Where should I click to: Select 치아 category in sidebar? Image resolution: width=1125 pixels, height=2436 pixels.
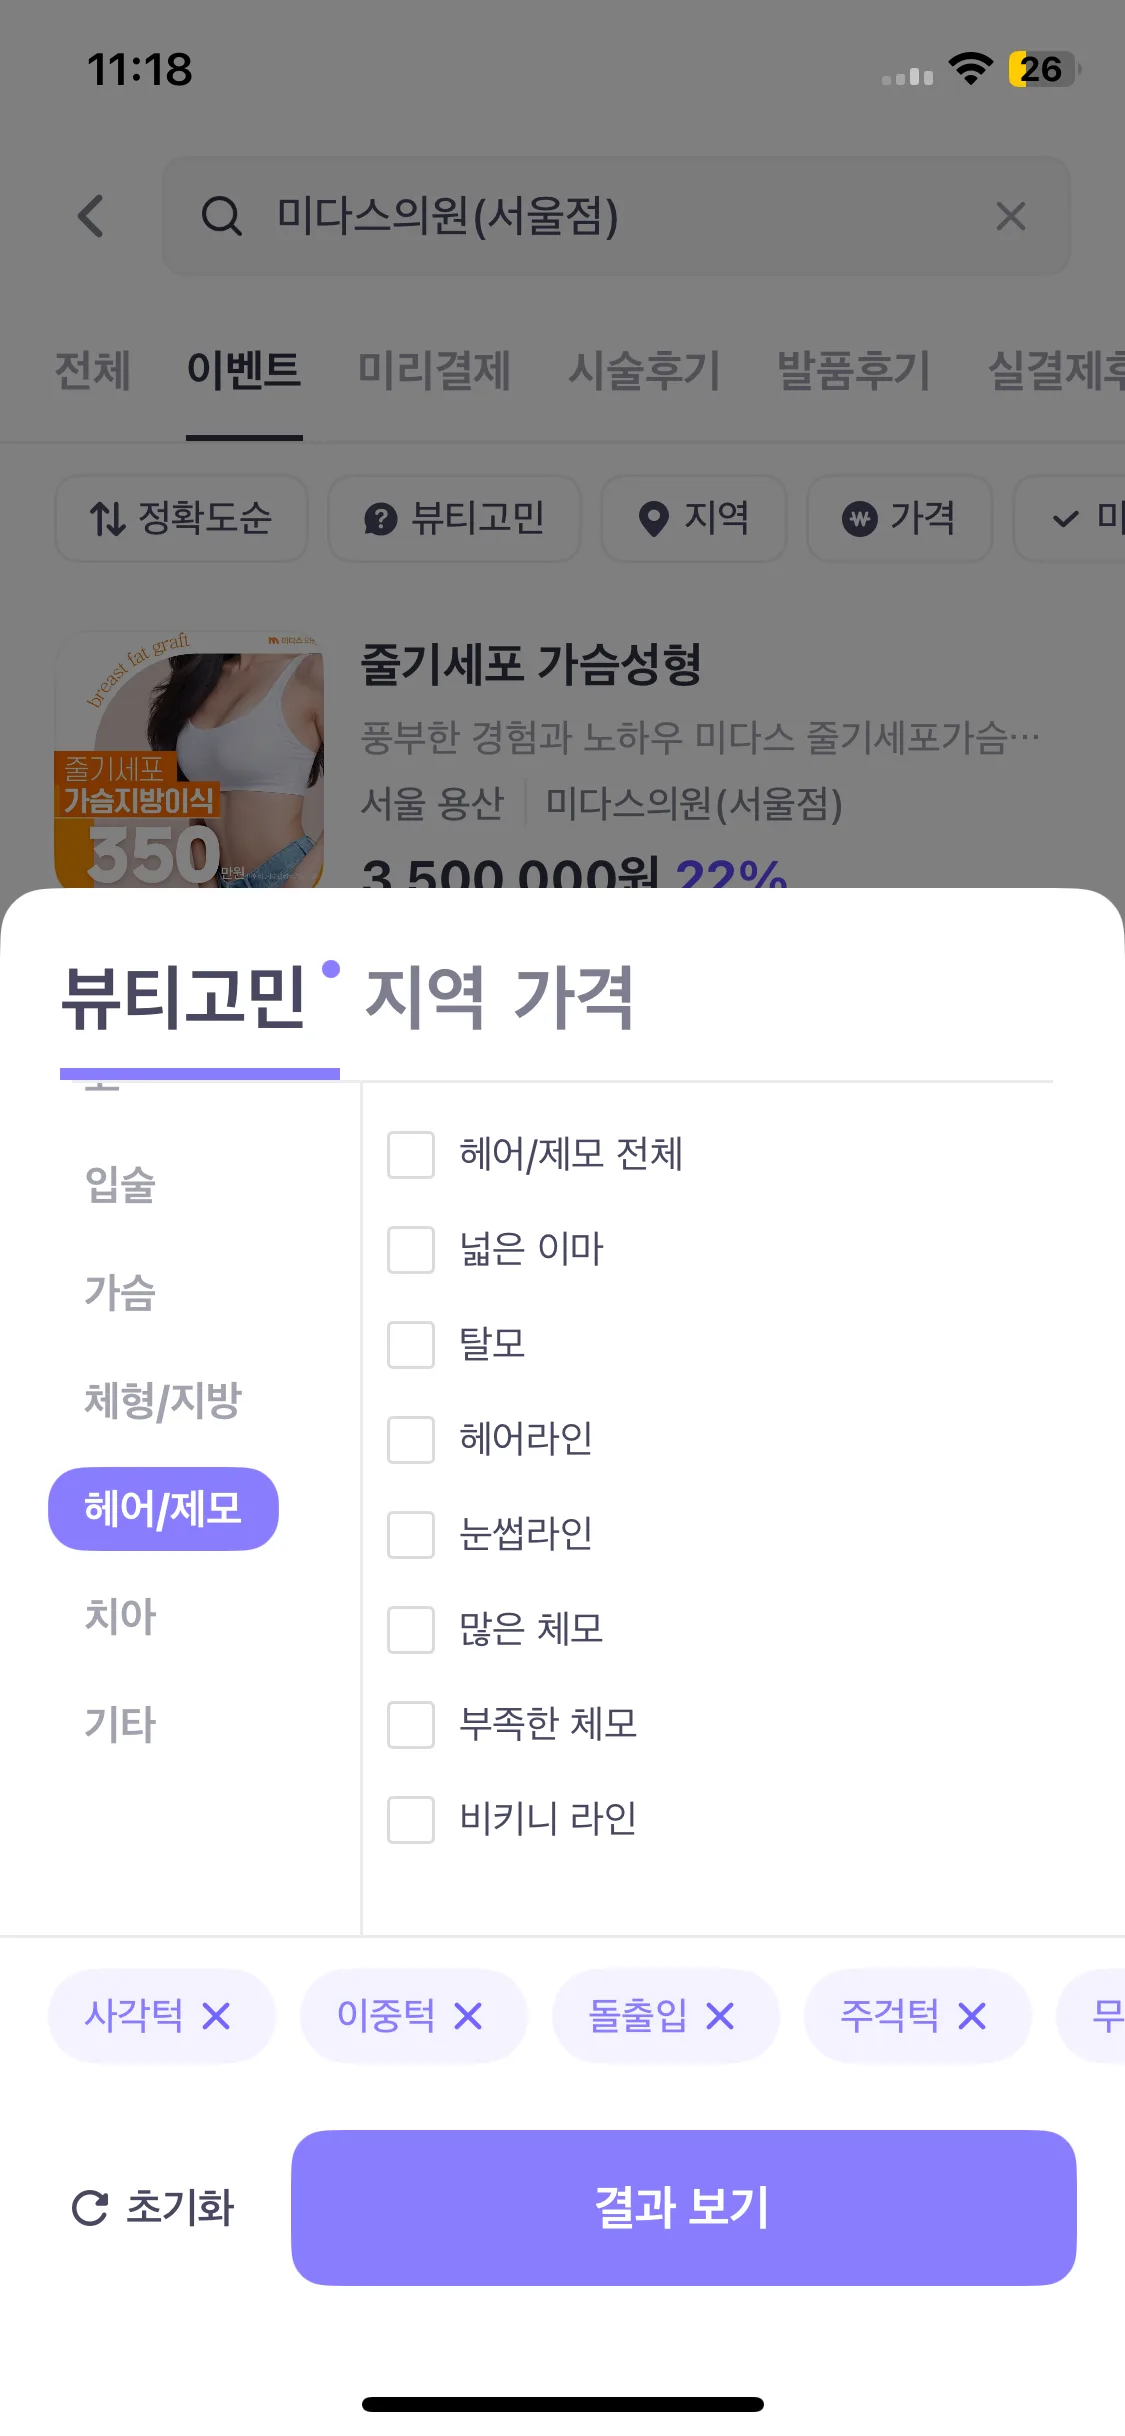point(121,1616)
